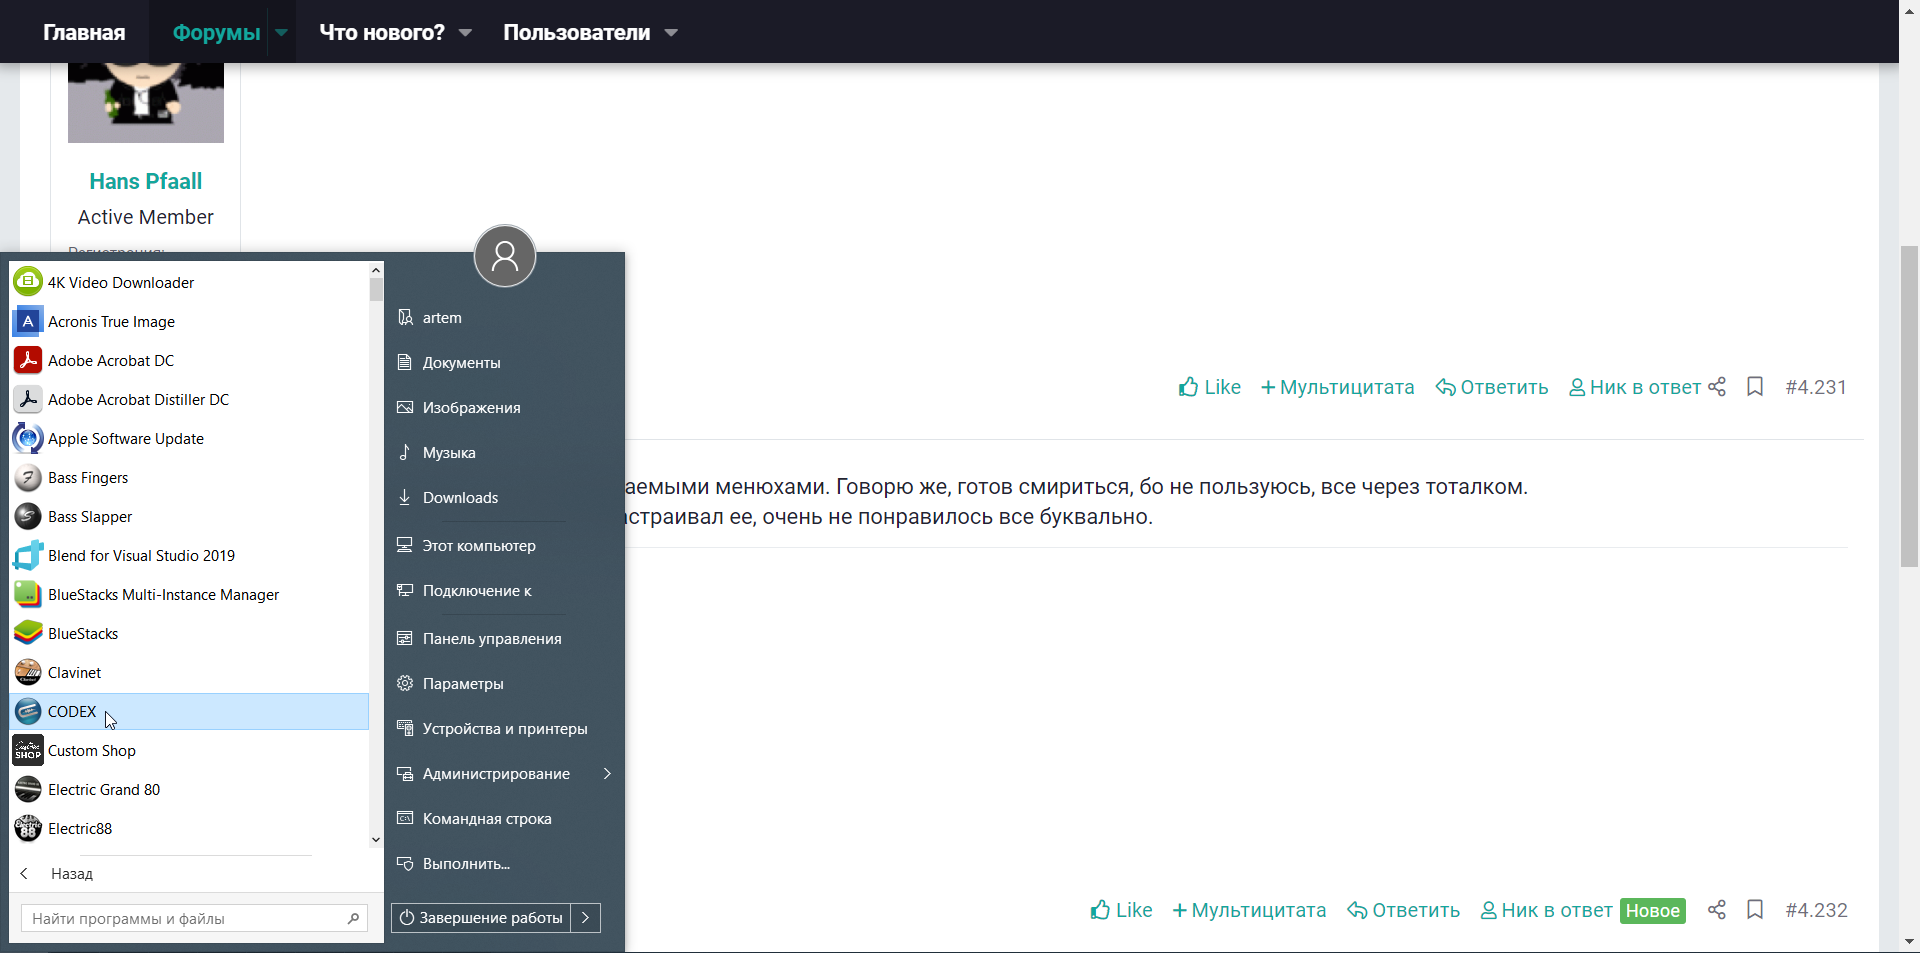Click the programs list scroll up arrow
The image size is (1920, 953).
pos(376,270)
